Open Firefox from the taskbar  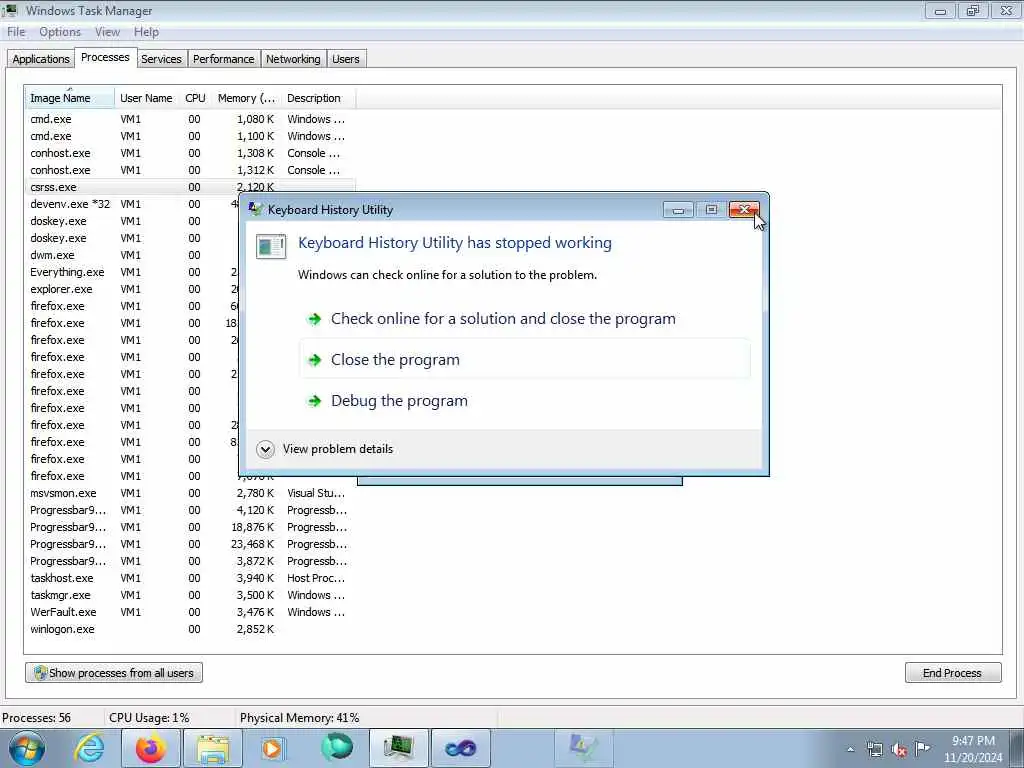[x=150, y=748]
